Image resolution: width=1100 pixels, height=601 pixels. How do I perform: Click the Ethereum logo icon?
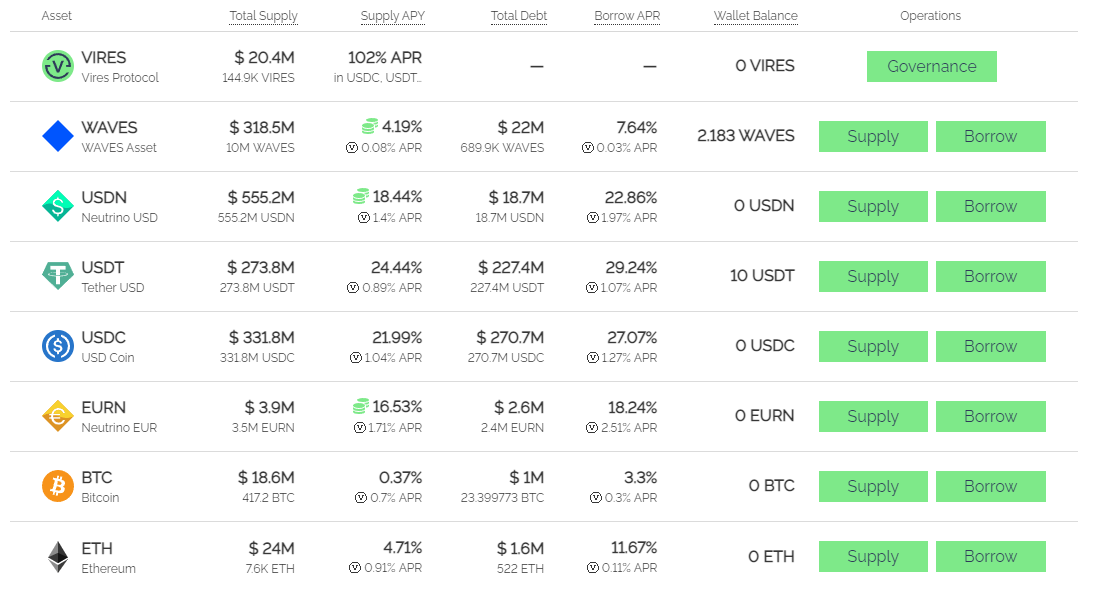pos(58,557)
